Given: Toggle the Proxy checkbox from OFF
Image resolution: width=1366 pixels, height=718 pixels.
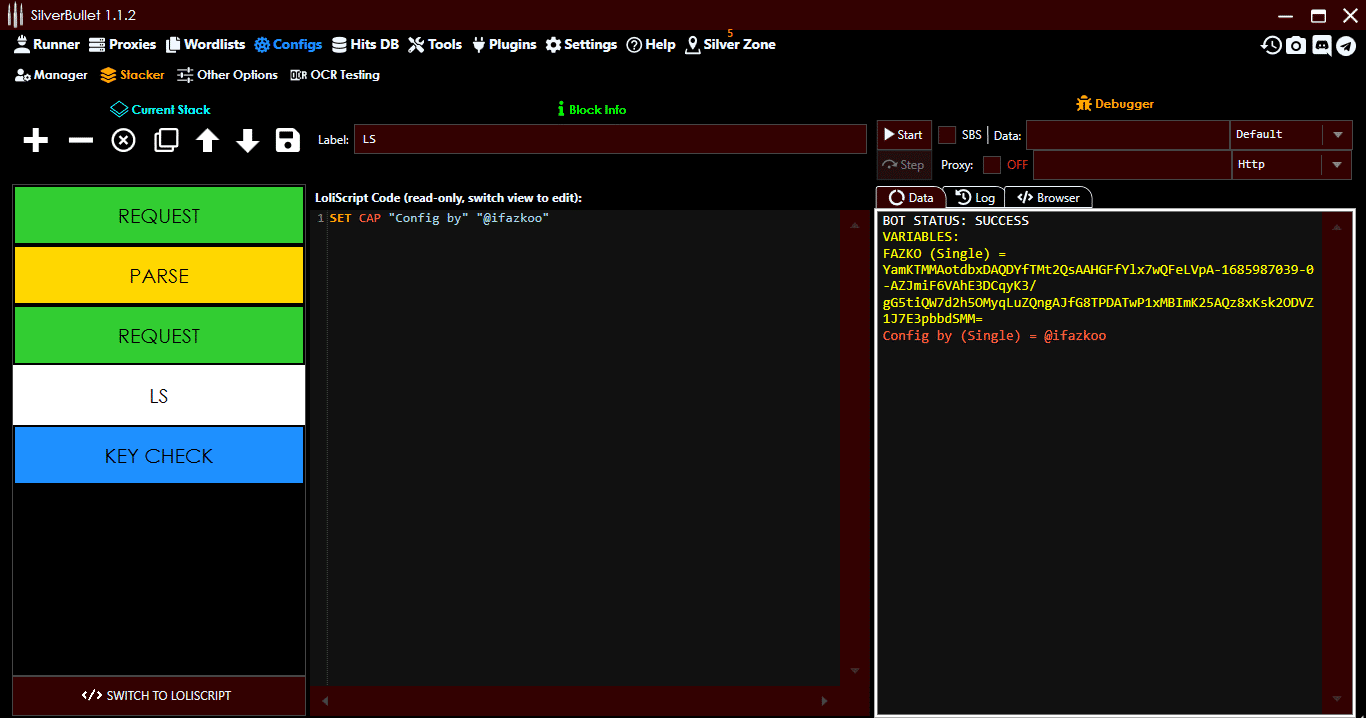Looking at the screenshot, I should pyautogui.click(x=993, y=165).
